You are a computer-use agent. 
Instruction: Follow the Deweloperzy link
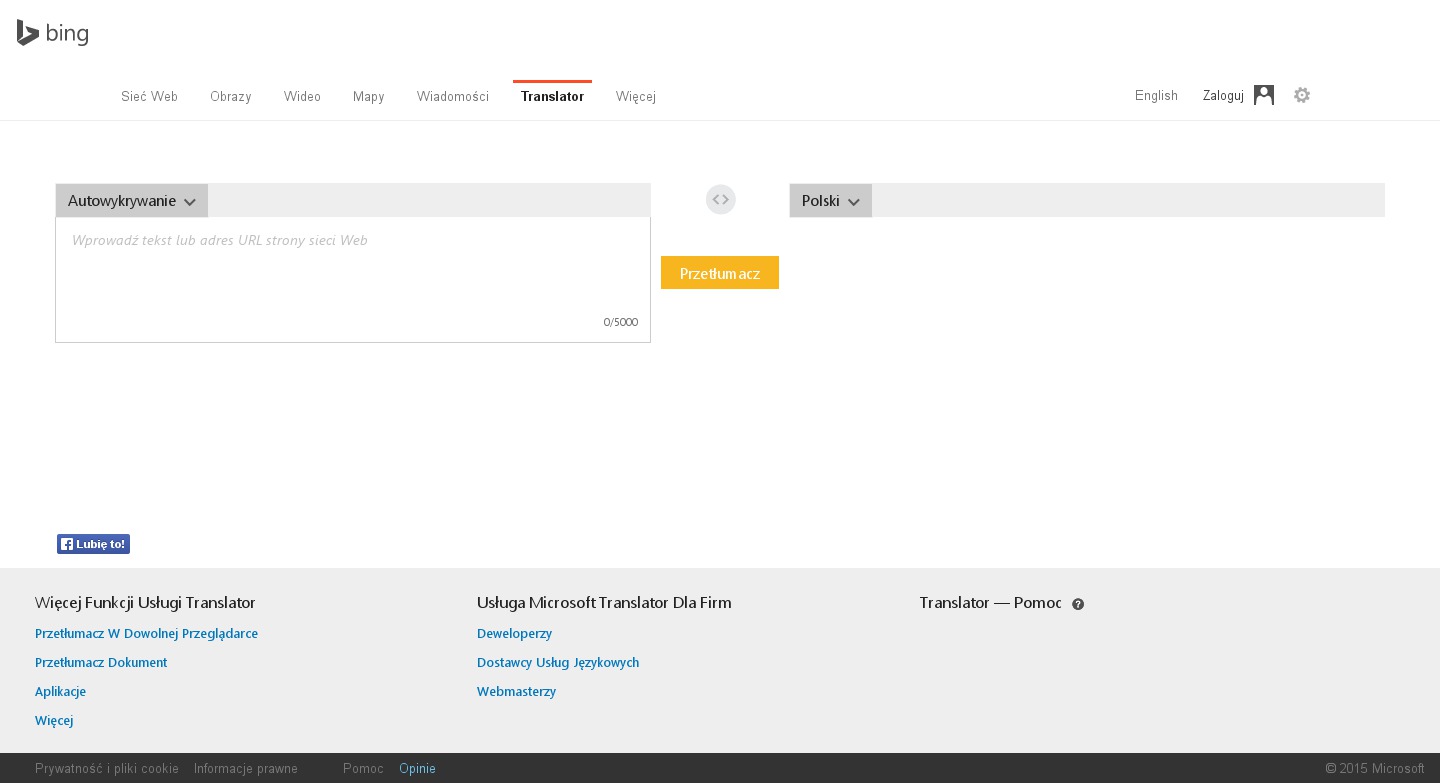coord(514,634)
